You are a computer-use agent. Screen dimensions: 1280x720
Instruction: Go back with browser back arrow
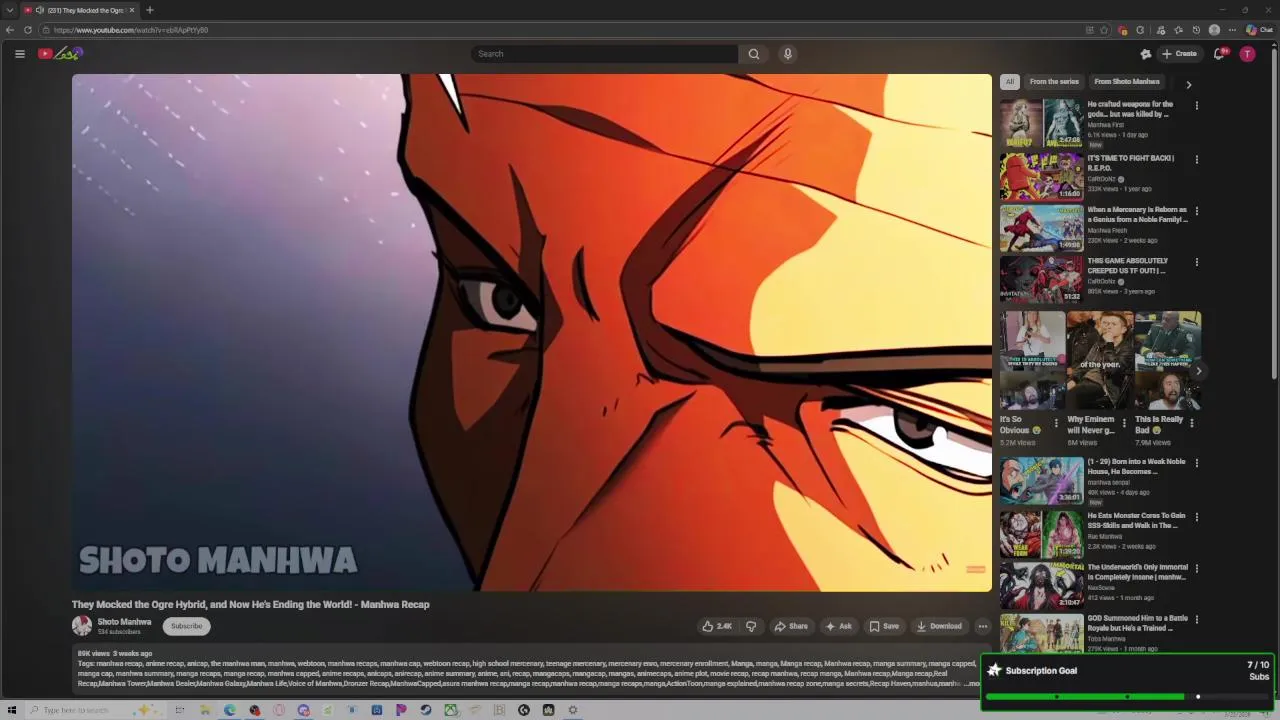tap(10, 30)
